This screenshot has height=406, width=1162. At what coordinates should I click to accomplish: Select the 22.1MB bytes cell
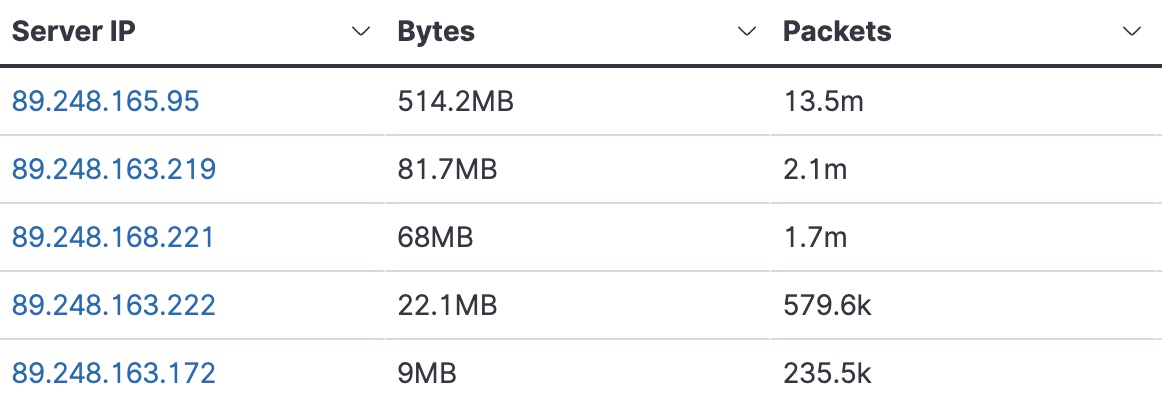tap(577, 305)
